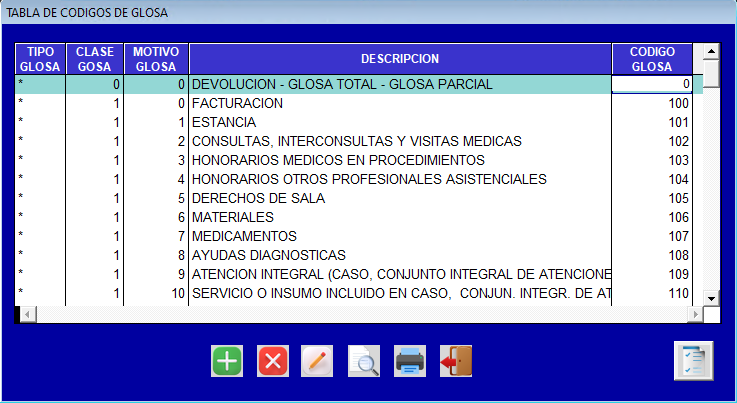The image size is (737, 403).
Task: Click code cell 100
Action: click(x=652, y=103)
